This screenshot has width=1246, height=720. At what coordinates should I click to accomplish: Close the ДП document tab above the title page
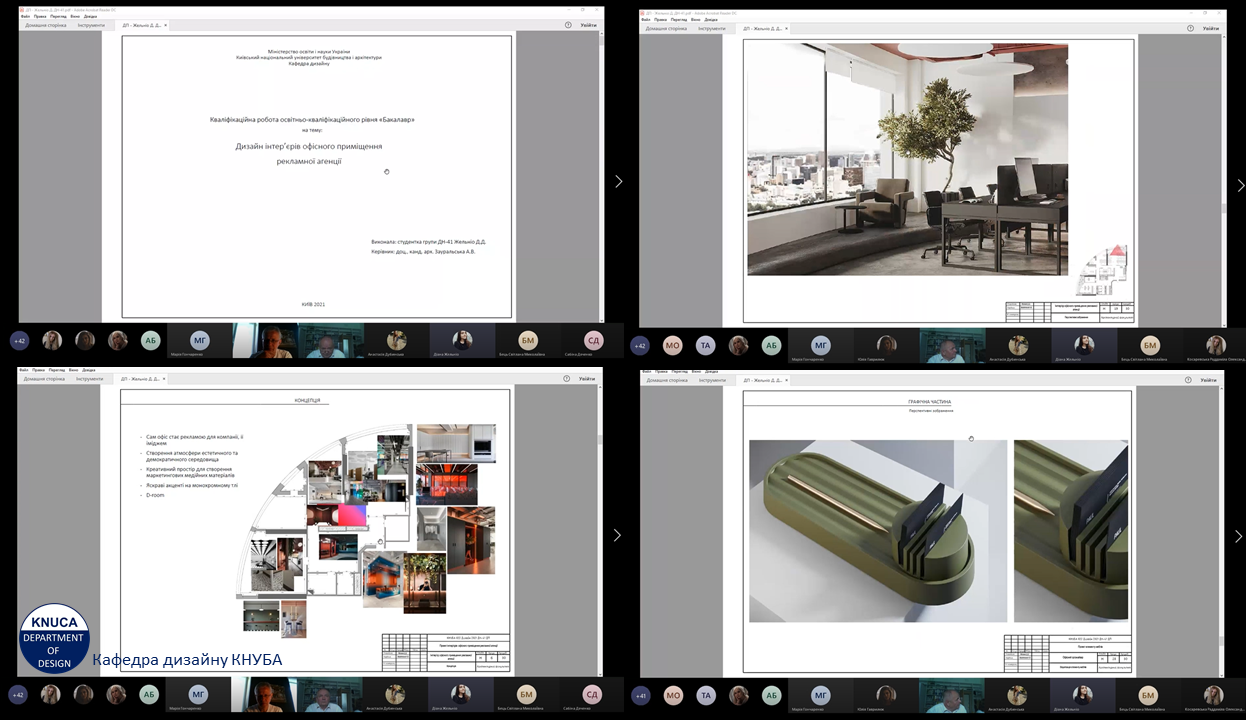165,25
